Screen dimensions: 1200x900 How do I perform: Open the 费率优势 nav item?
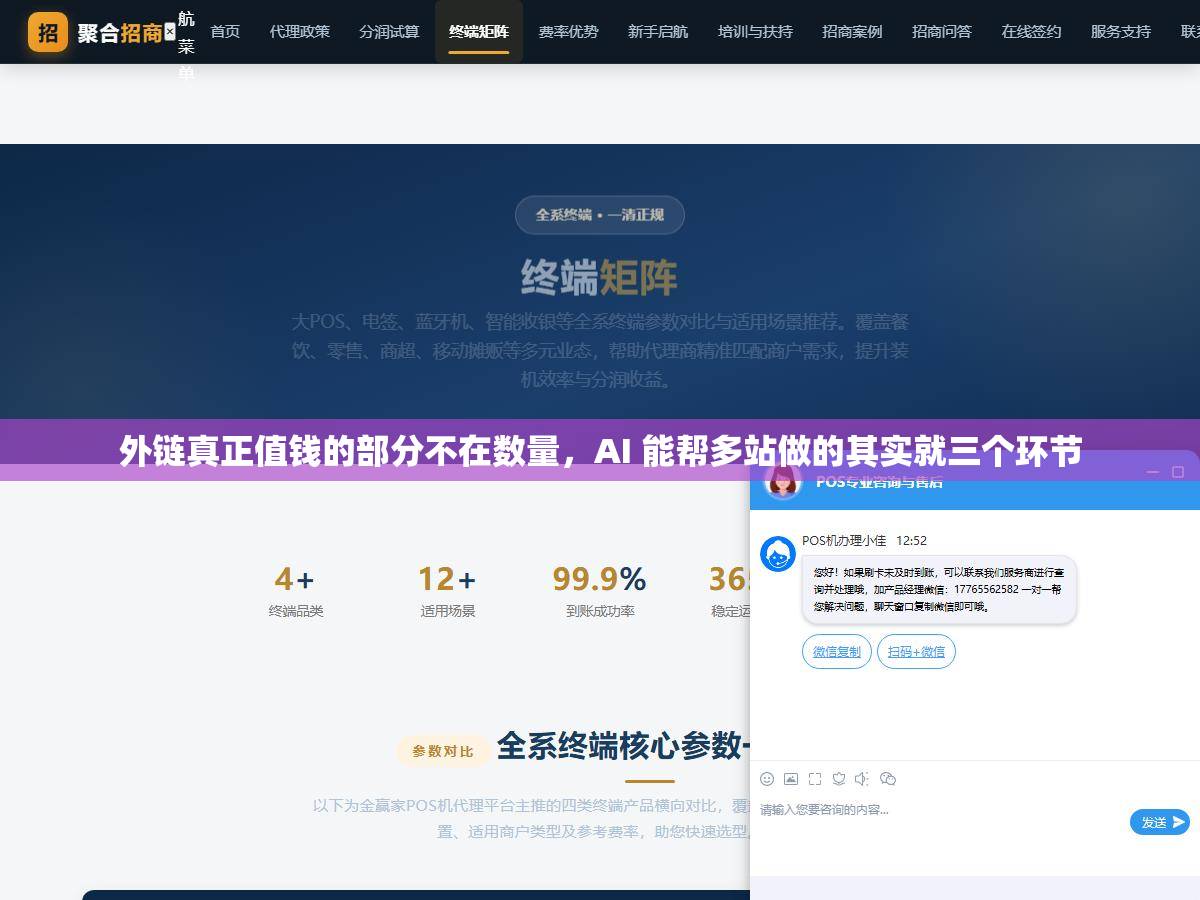(568, 32)
